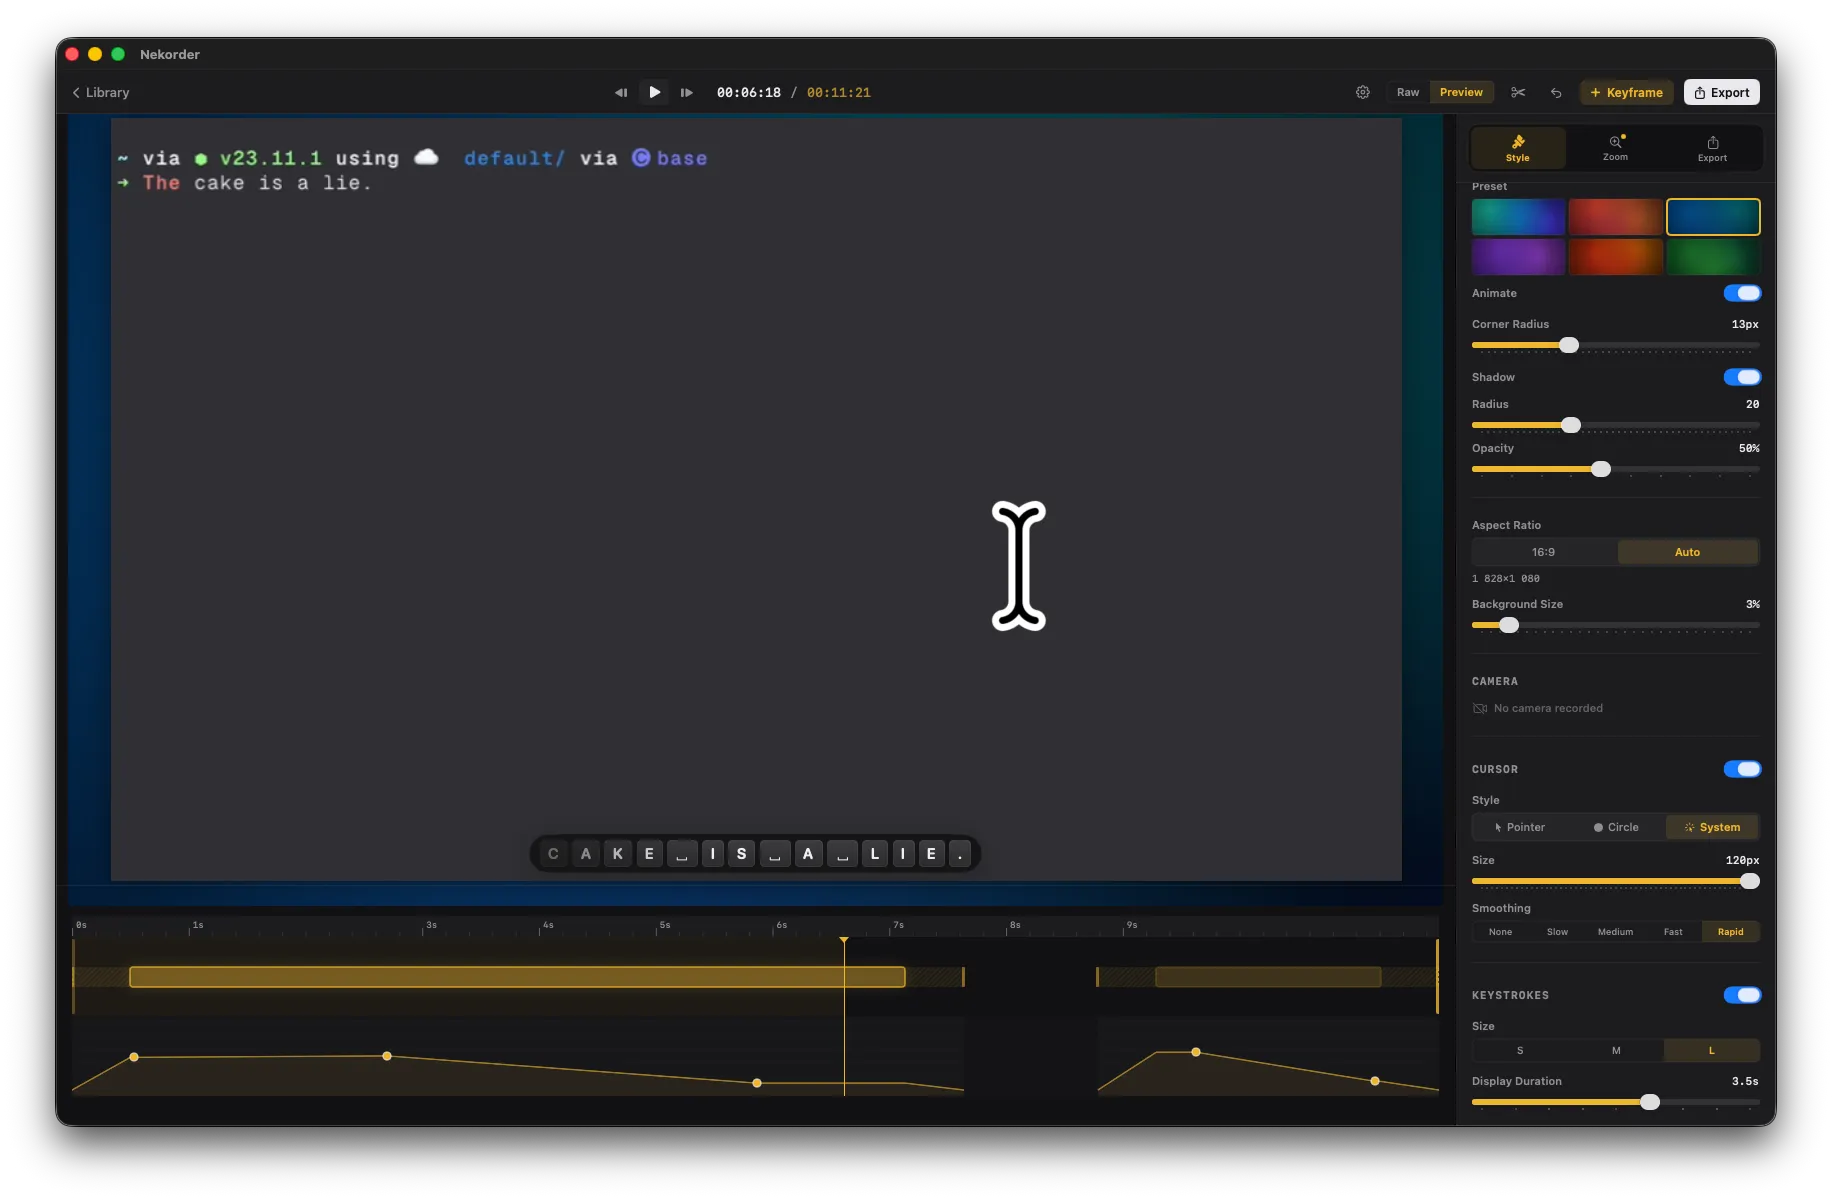Add a new keyframe
This screenshot has height=1200, width=1832.
pos(1627,92)
